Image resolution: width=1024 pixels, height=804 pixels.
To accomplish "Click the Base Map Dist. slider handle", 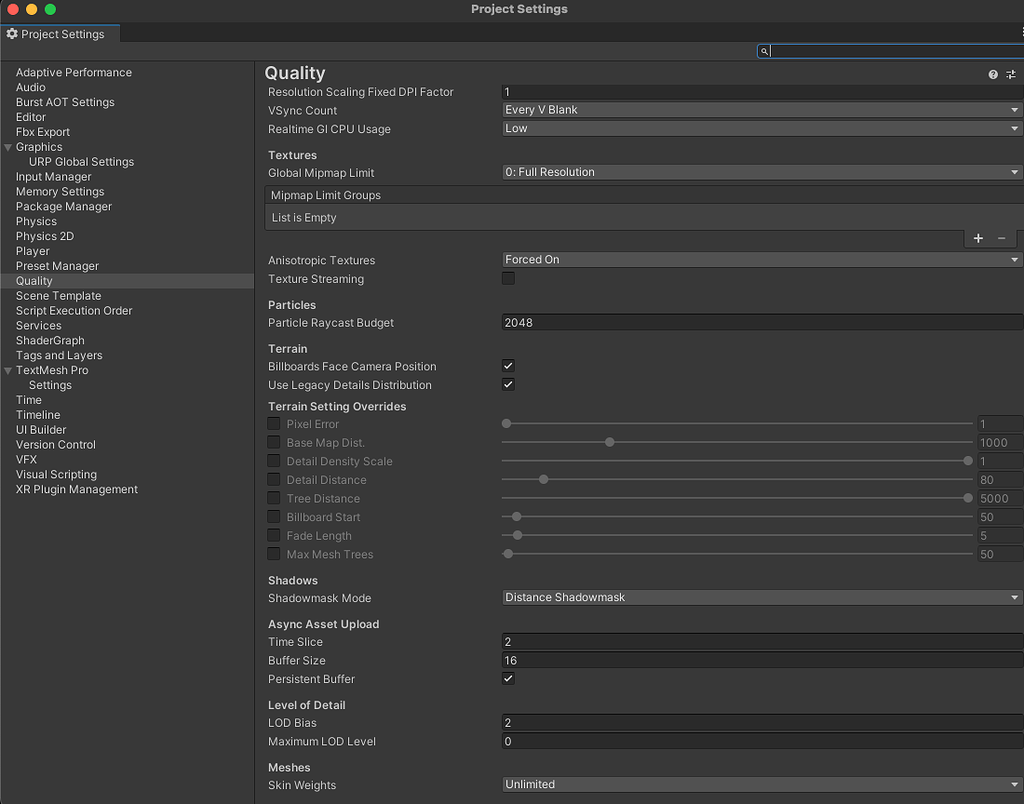I will point(610,442).
